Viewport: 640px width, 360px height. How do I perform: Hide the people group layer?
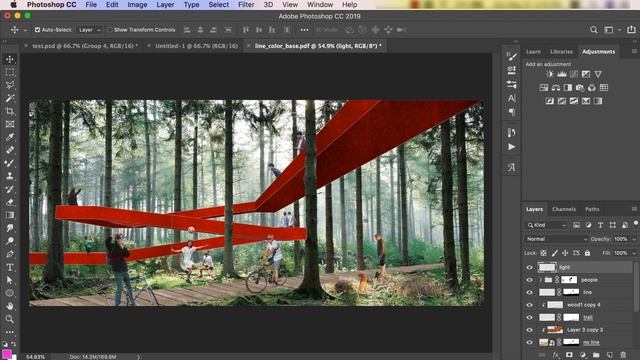530,280
